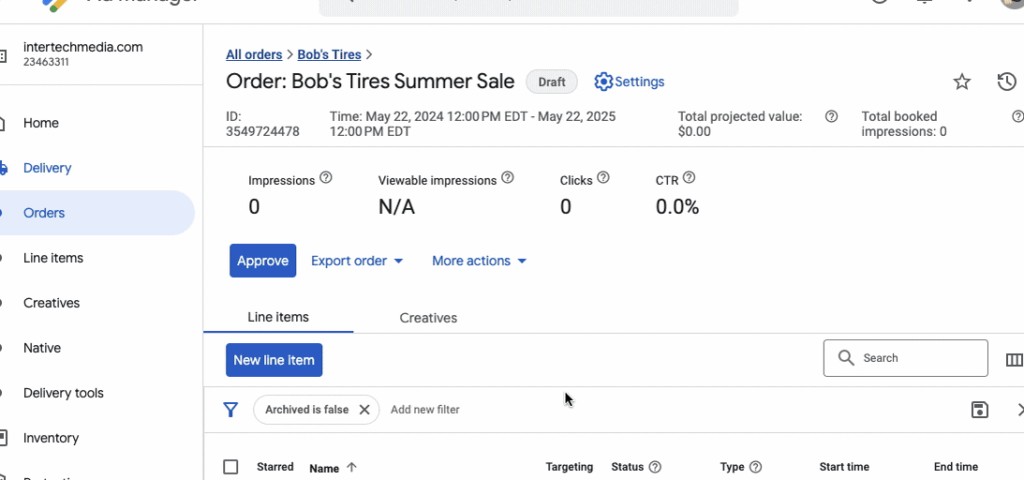Image resolution: width=1024 pixels, height=480 pixels.
Task: Show help icon next to Clicks
Action: [x=603, y=178]
